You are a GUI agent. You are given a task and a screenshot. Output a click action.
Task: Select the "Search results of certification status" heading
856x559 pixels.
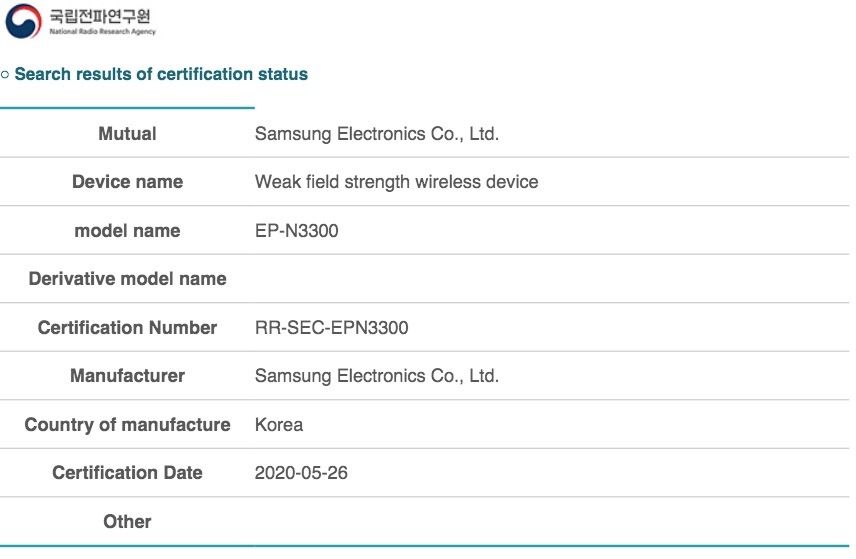tap(161, 74)
